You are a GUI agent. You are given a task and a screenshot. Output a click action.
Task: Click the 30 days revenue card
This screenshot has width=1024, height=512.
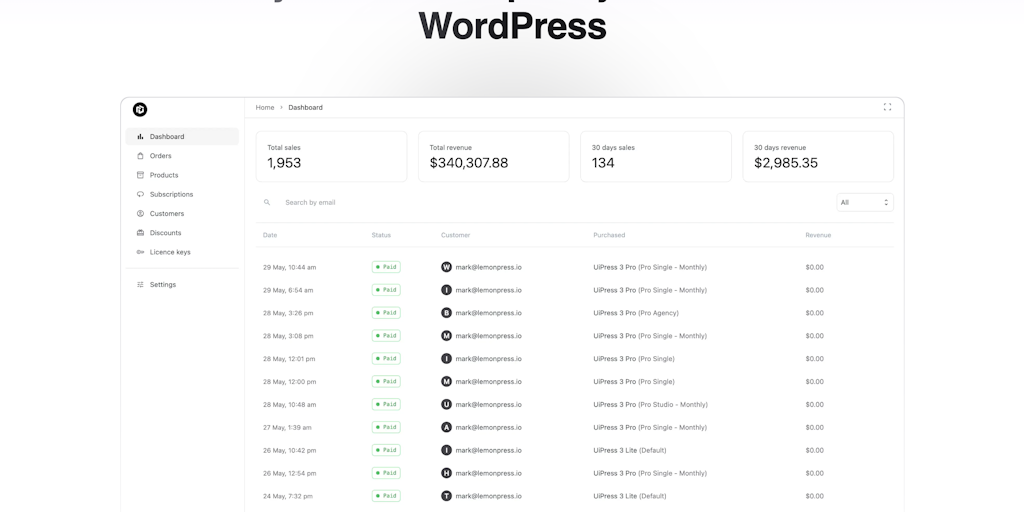tap(818, 157)
